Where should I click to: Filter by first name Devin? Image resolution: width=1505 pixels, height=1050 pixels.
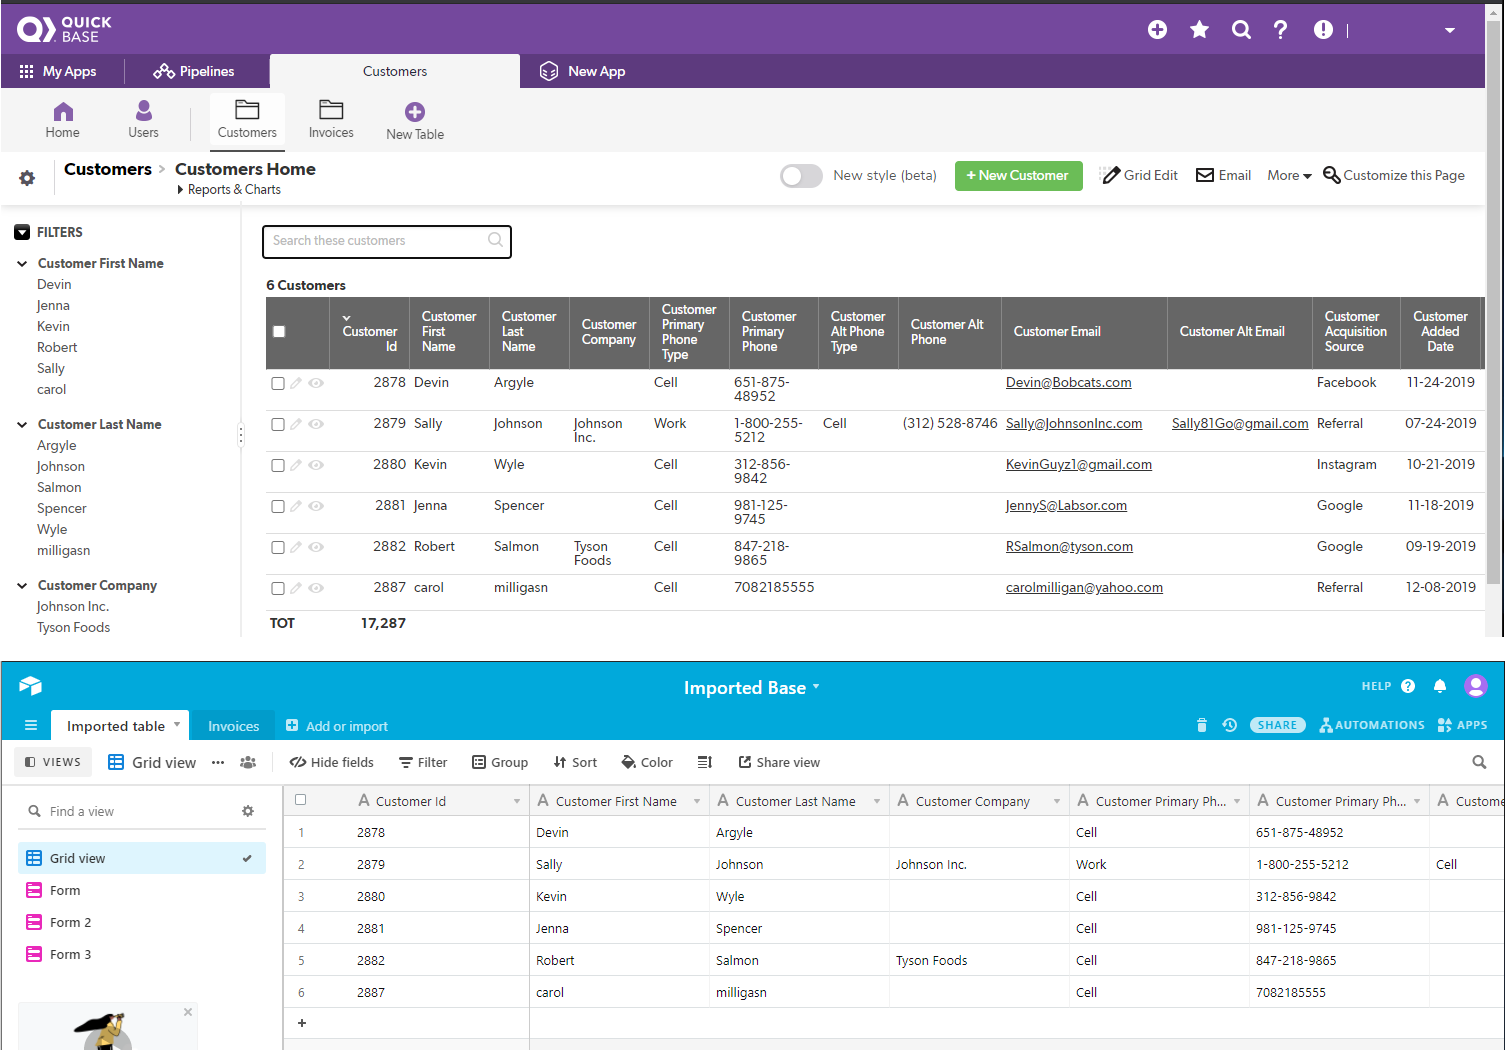[54, 285]
